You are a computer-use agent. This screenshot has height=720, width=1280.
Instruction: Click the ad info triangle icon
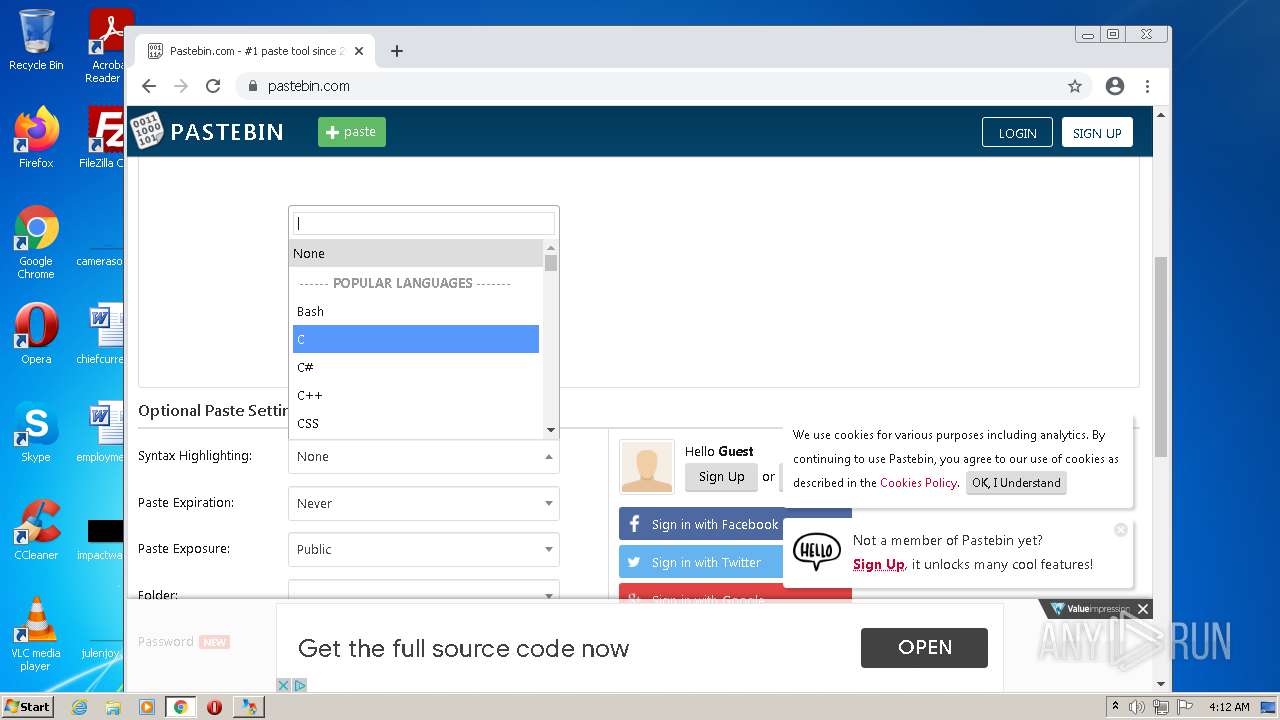[x=300, y=685]
